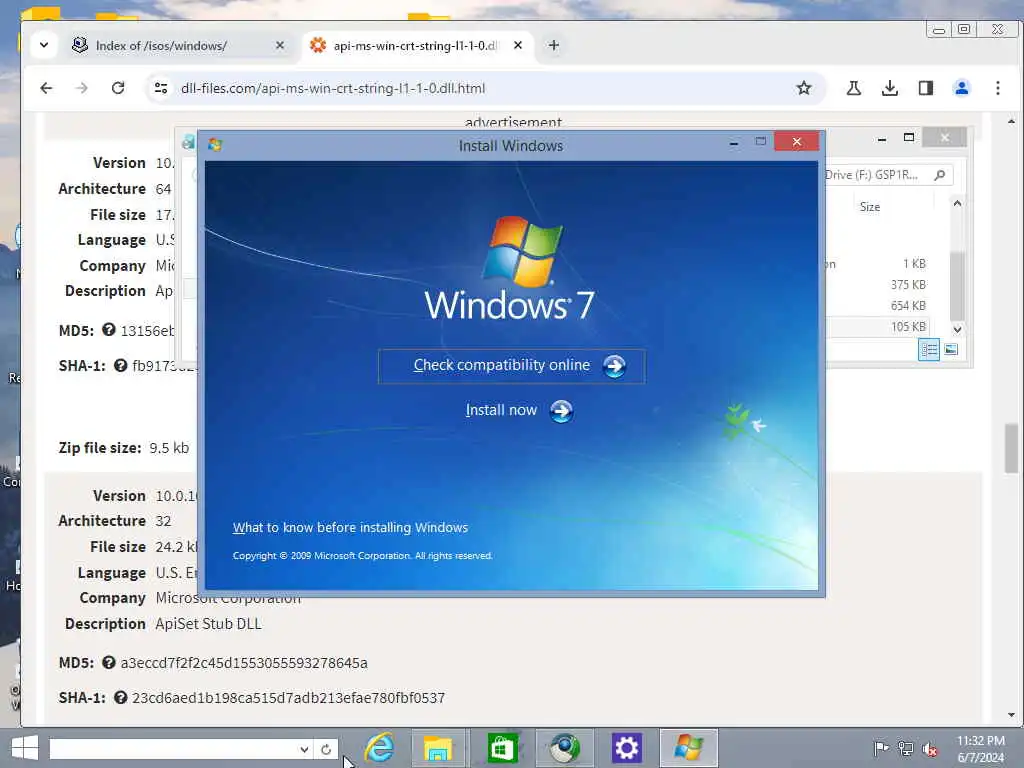Screen dimensions: 1024x768
Task: Open clock showing 11:32 PM
Action: tap(981, 749)
